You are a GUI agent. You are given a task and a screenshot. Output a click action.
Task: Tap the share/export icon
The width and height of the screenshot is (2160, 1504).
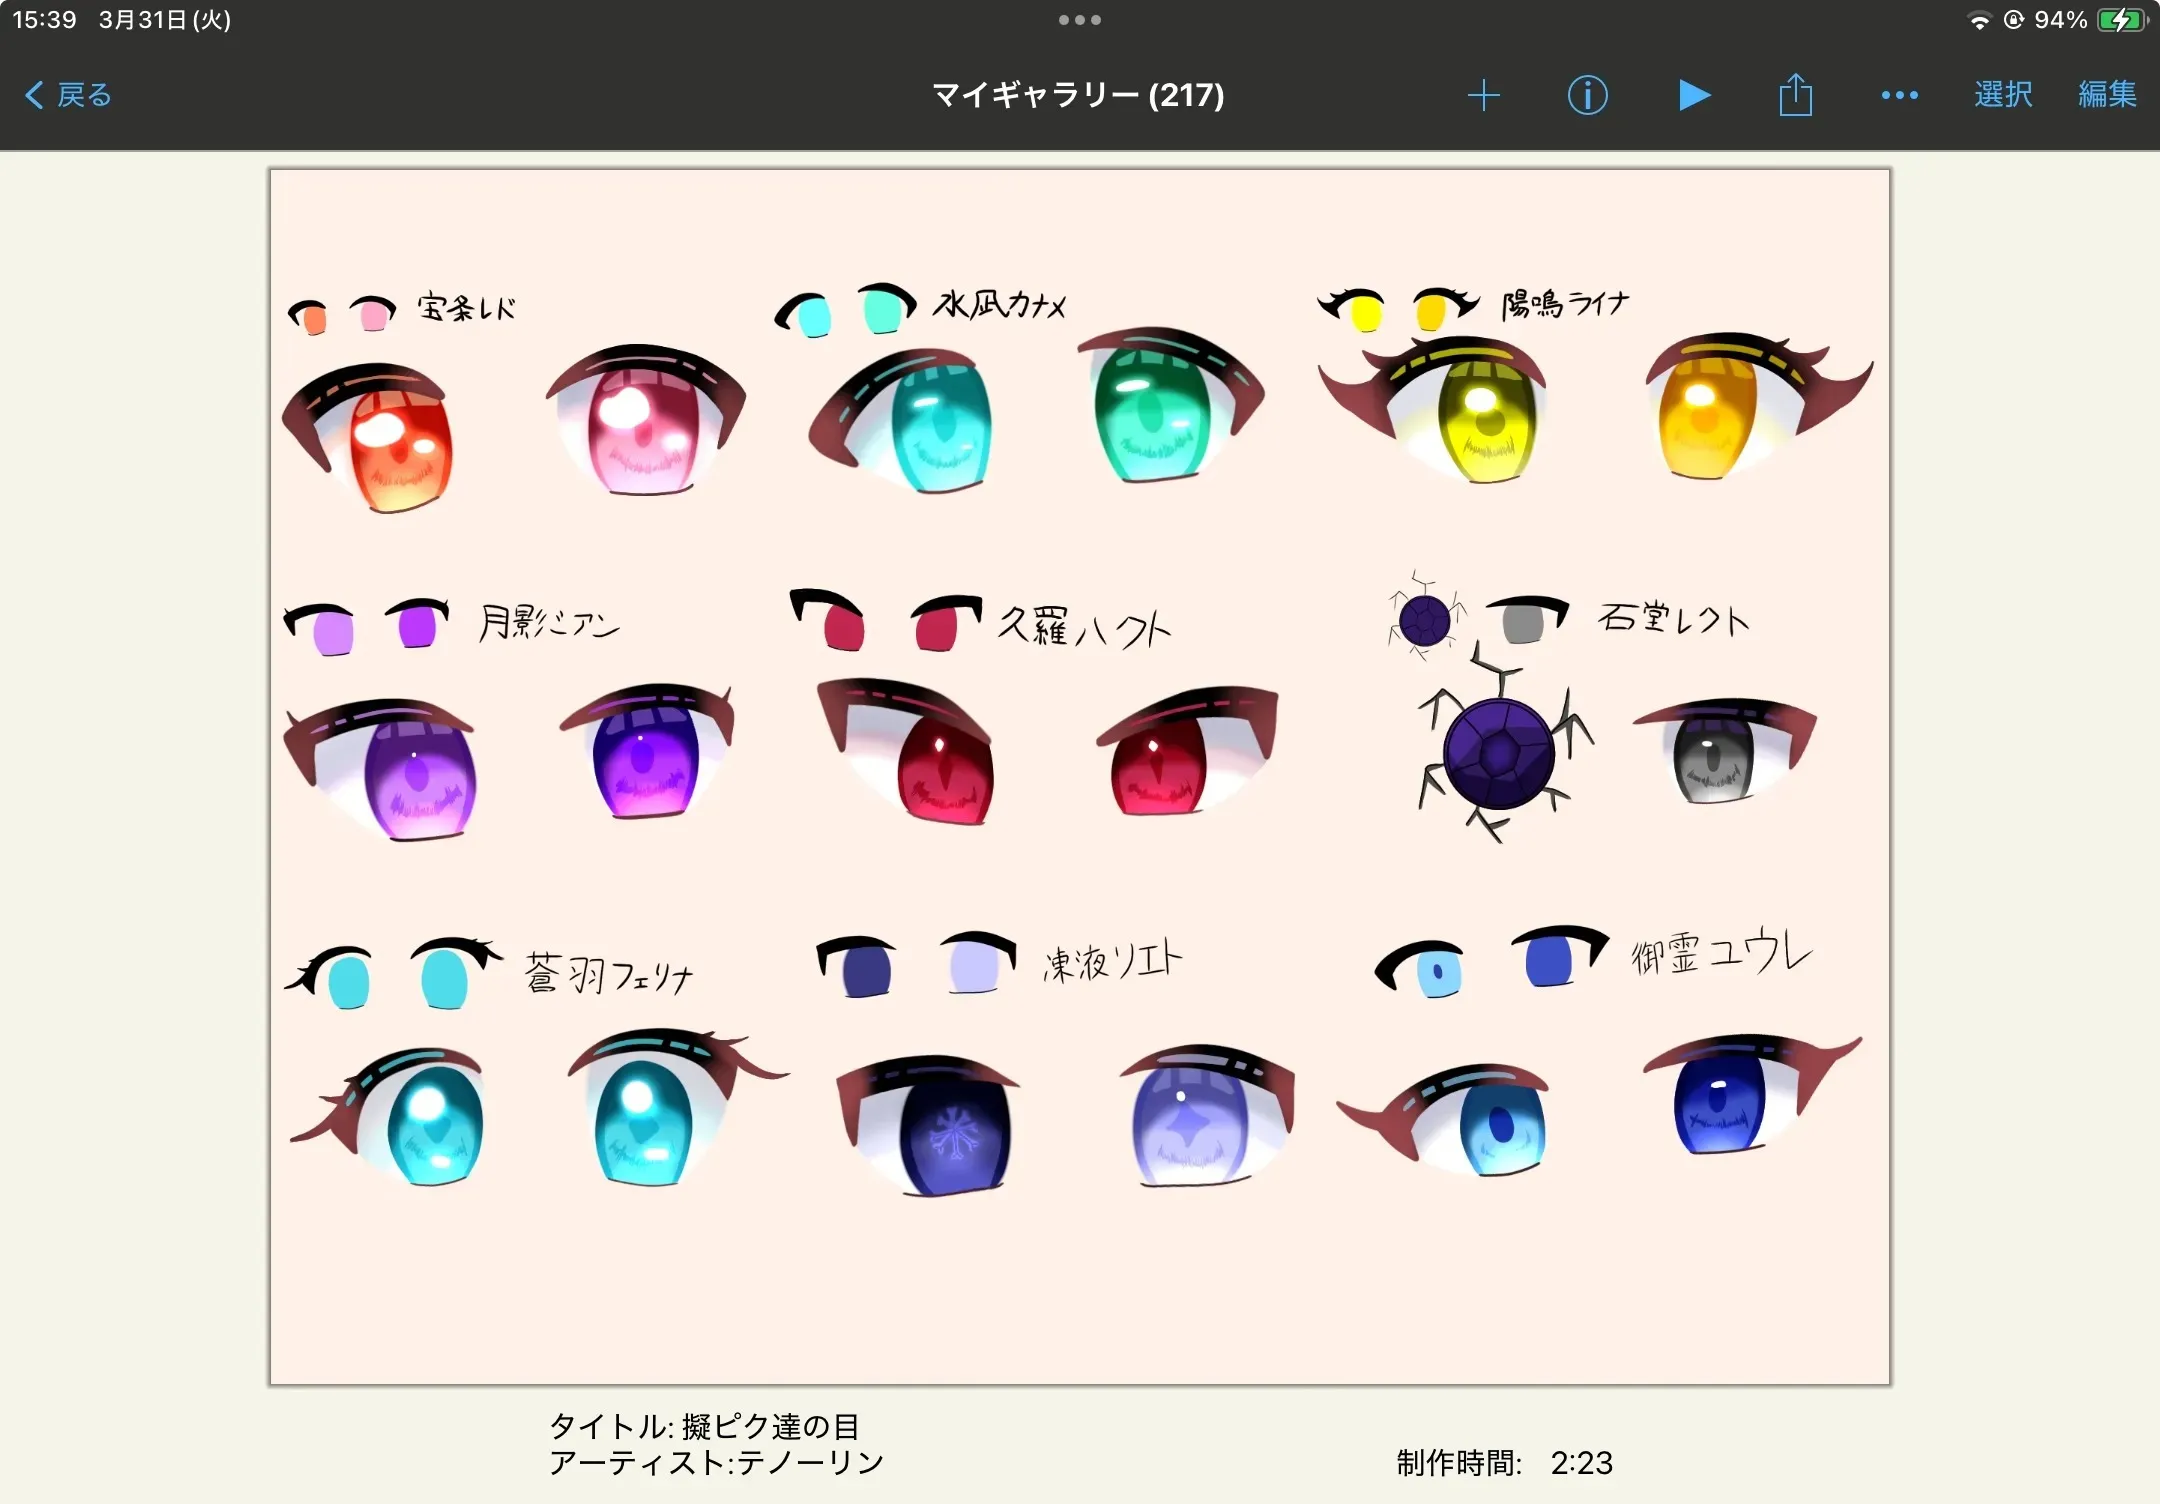coord(1795,95)
